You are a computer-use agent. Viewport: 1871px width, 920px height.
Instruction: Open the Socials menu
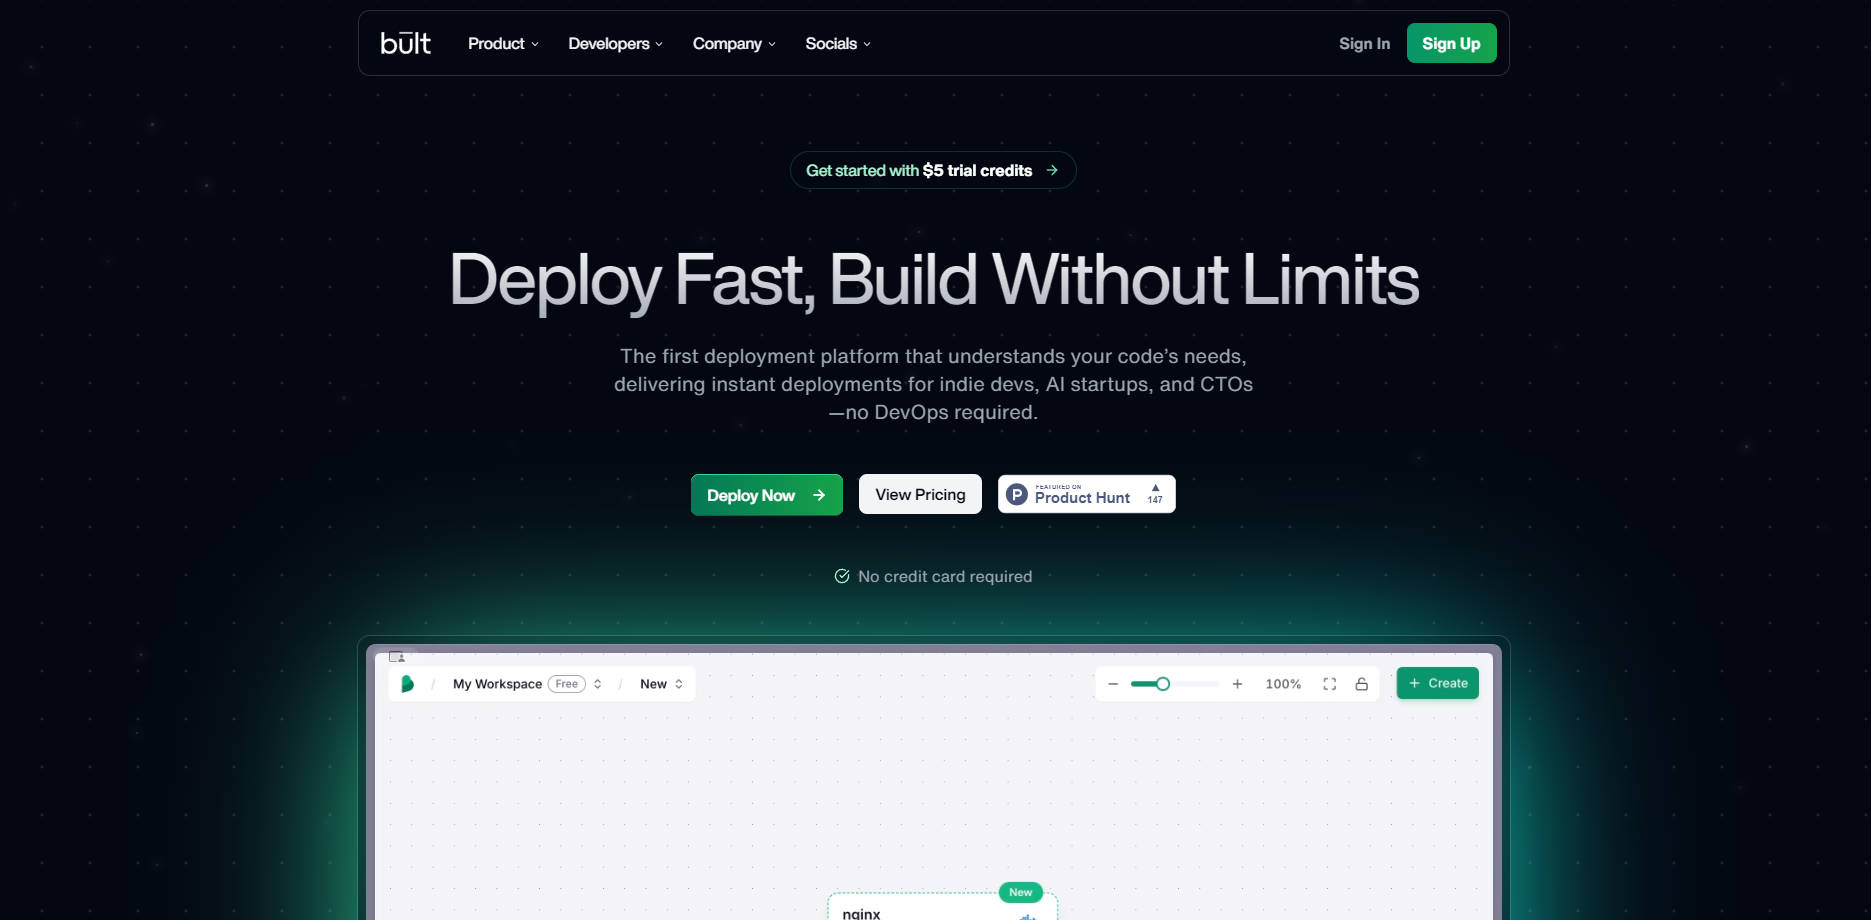click(838, 44)
